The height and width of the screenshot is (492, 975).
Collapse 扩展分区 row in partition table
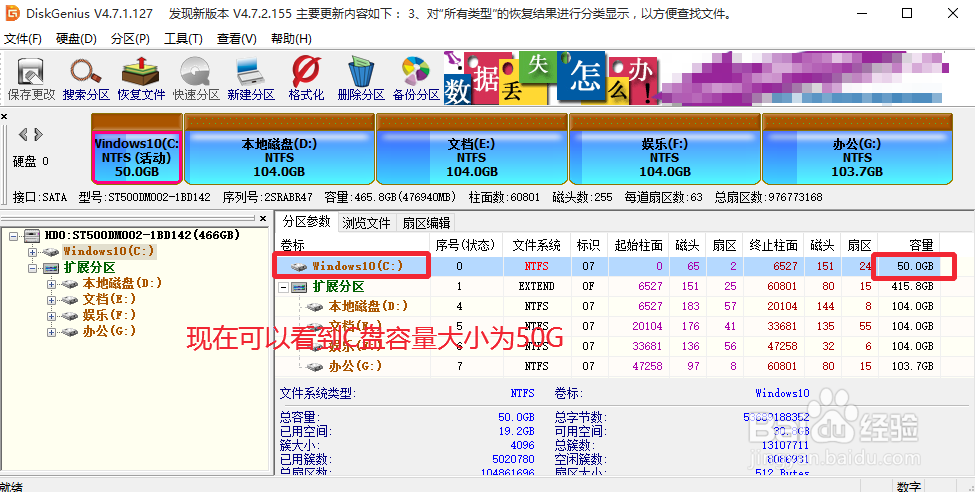[284, 287]
